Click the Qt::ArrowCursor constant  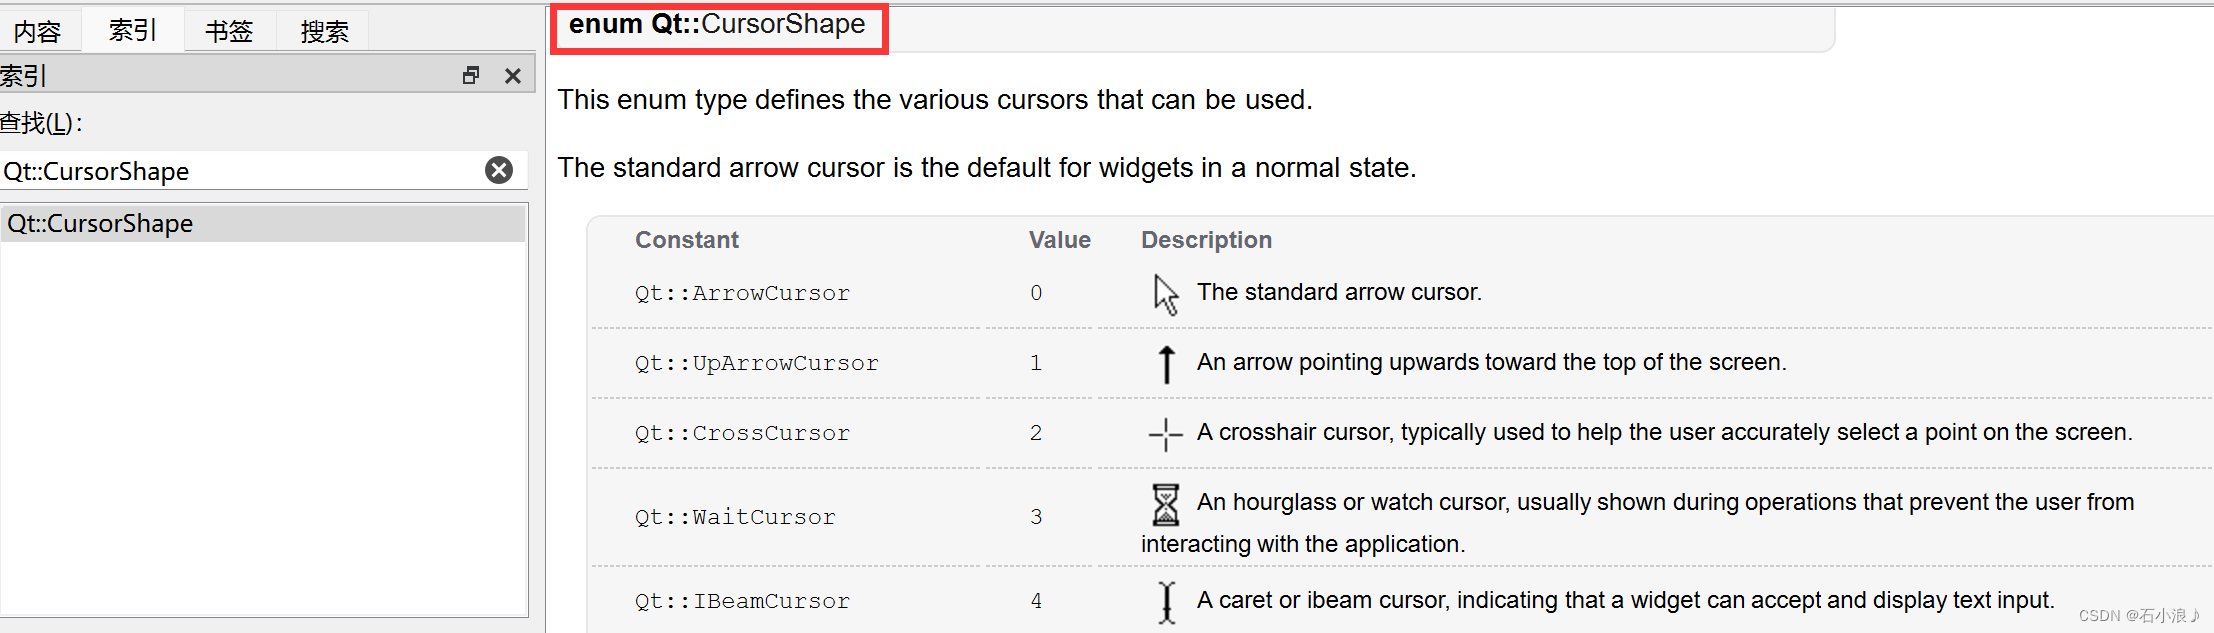coord(742,293)
